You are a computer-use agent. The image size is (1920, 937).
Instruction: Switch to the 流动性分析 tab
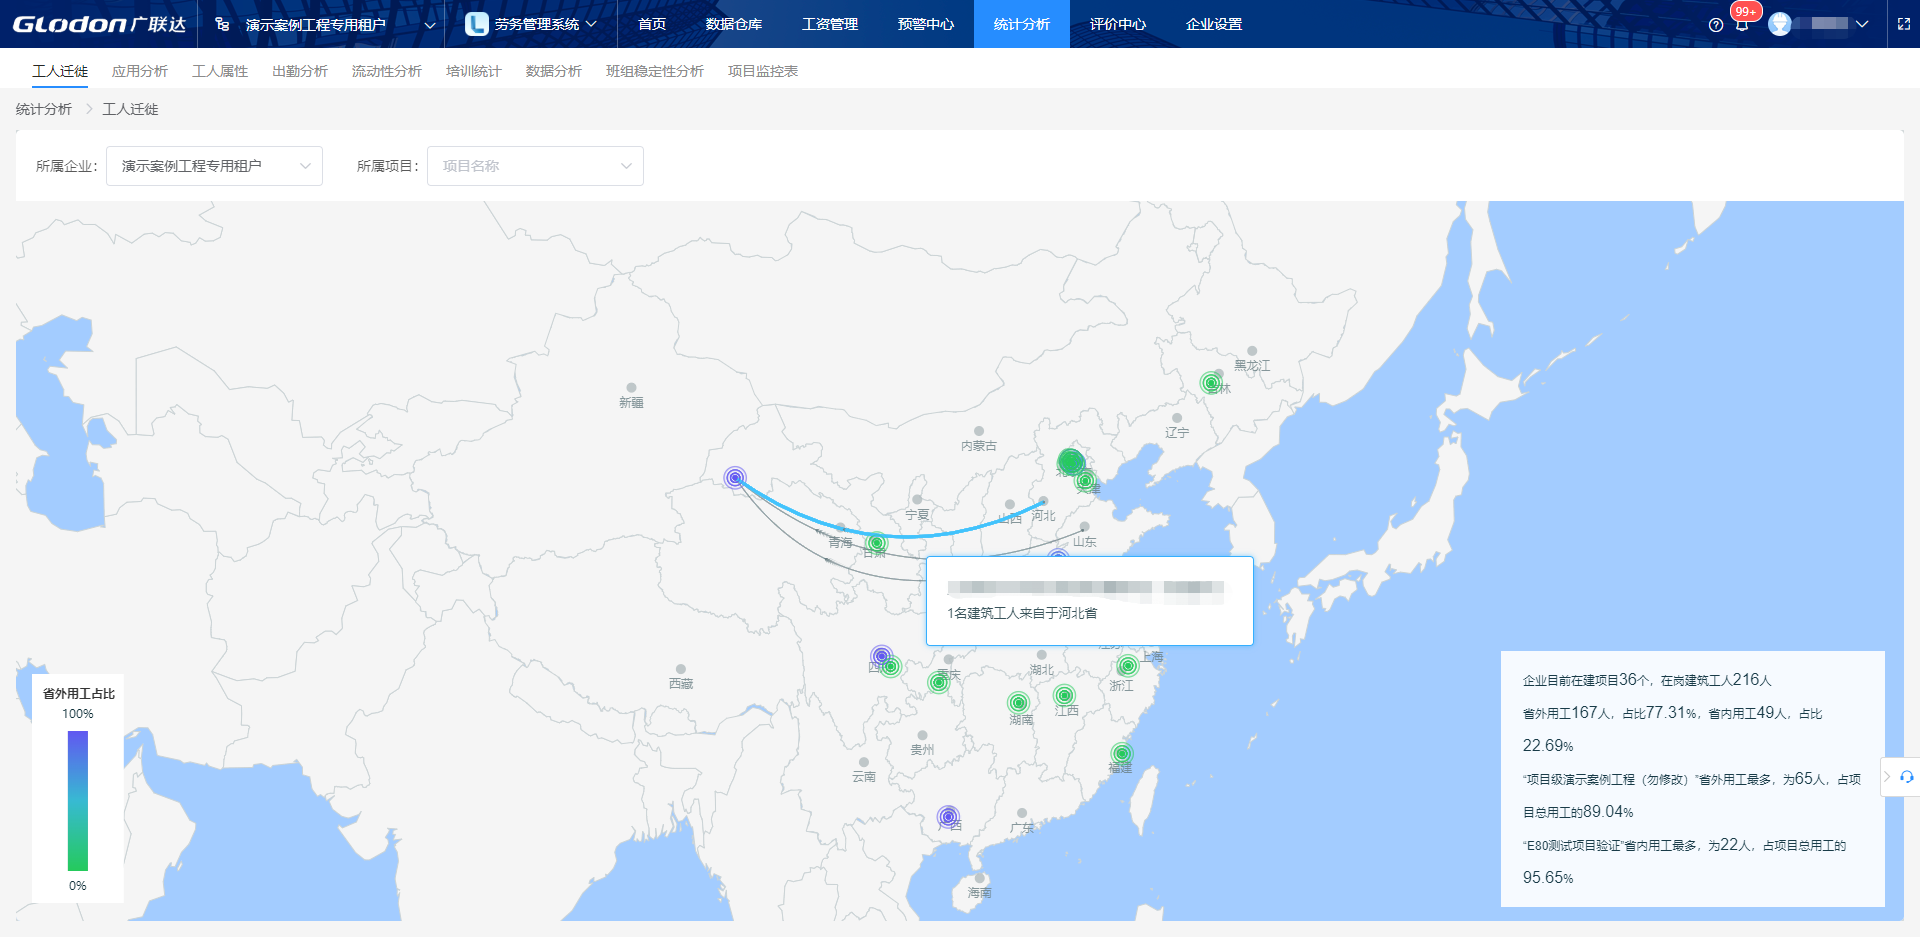click(386, 71)
